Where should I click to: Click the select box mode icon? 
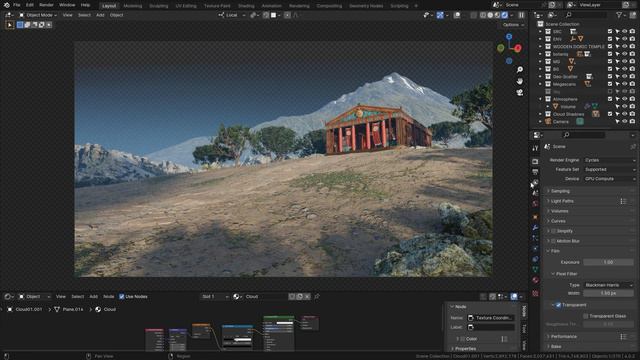pos(20,25)
